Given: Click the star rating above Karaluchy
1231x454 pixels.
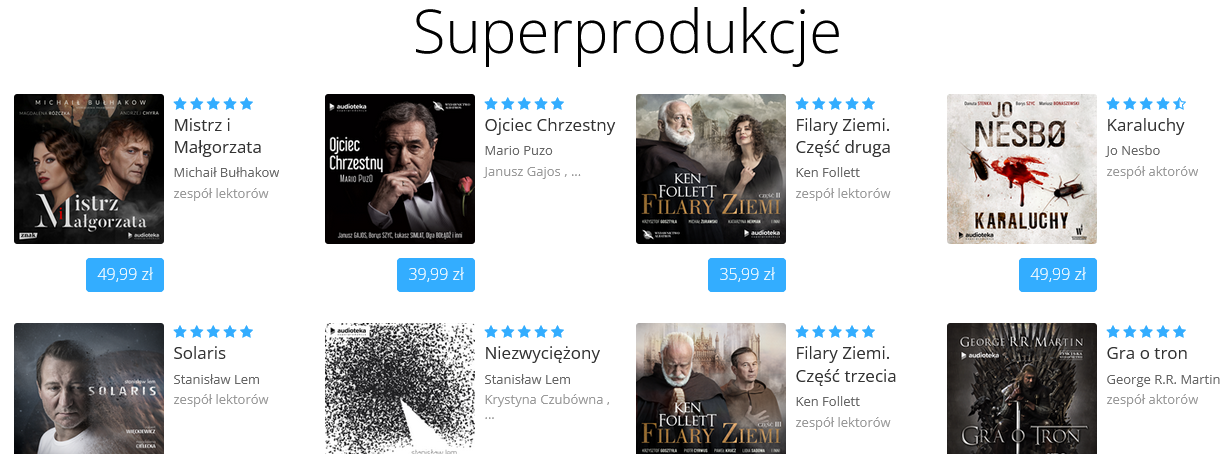Looking at the screenshot, I should (1146, 103).
